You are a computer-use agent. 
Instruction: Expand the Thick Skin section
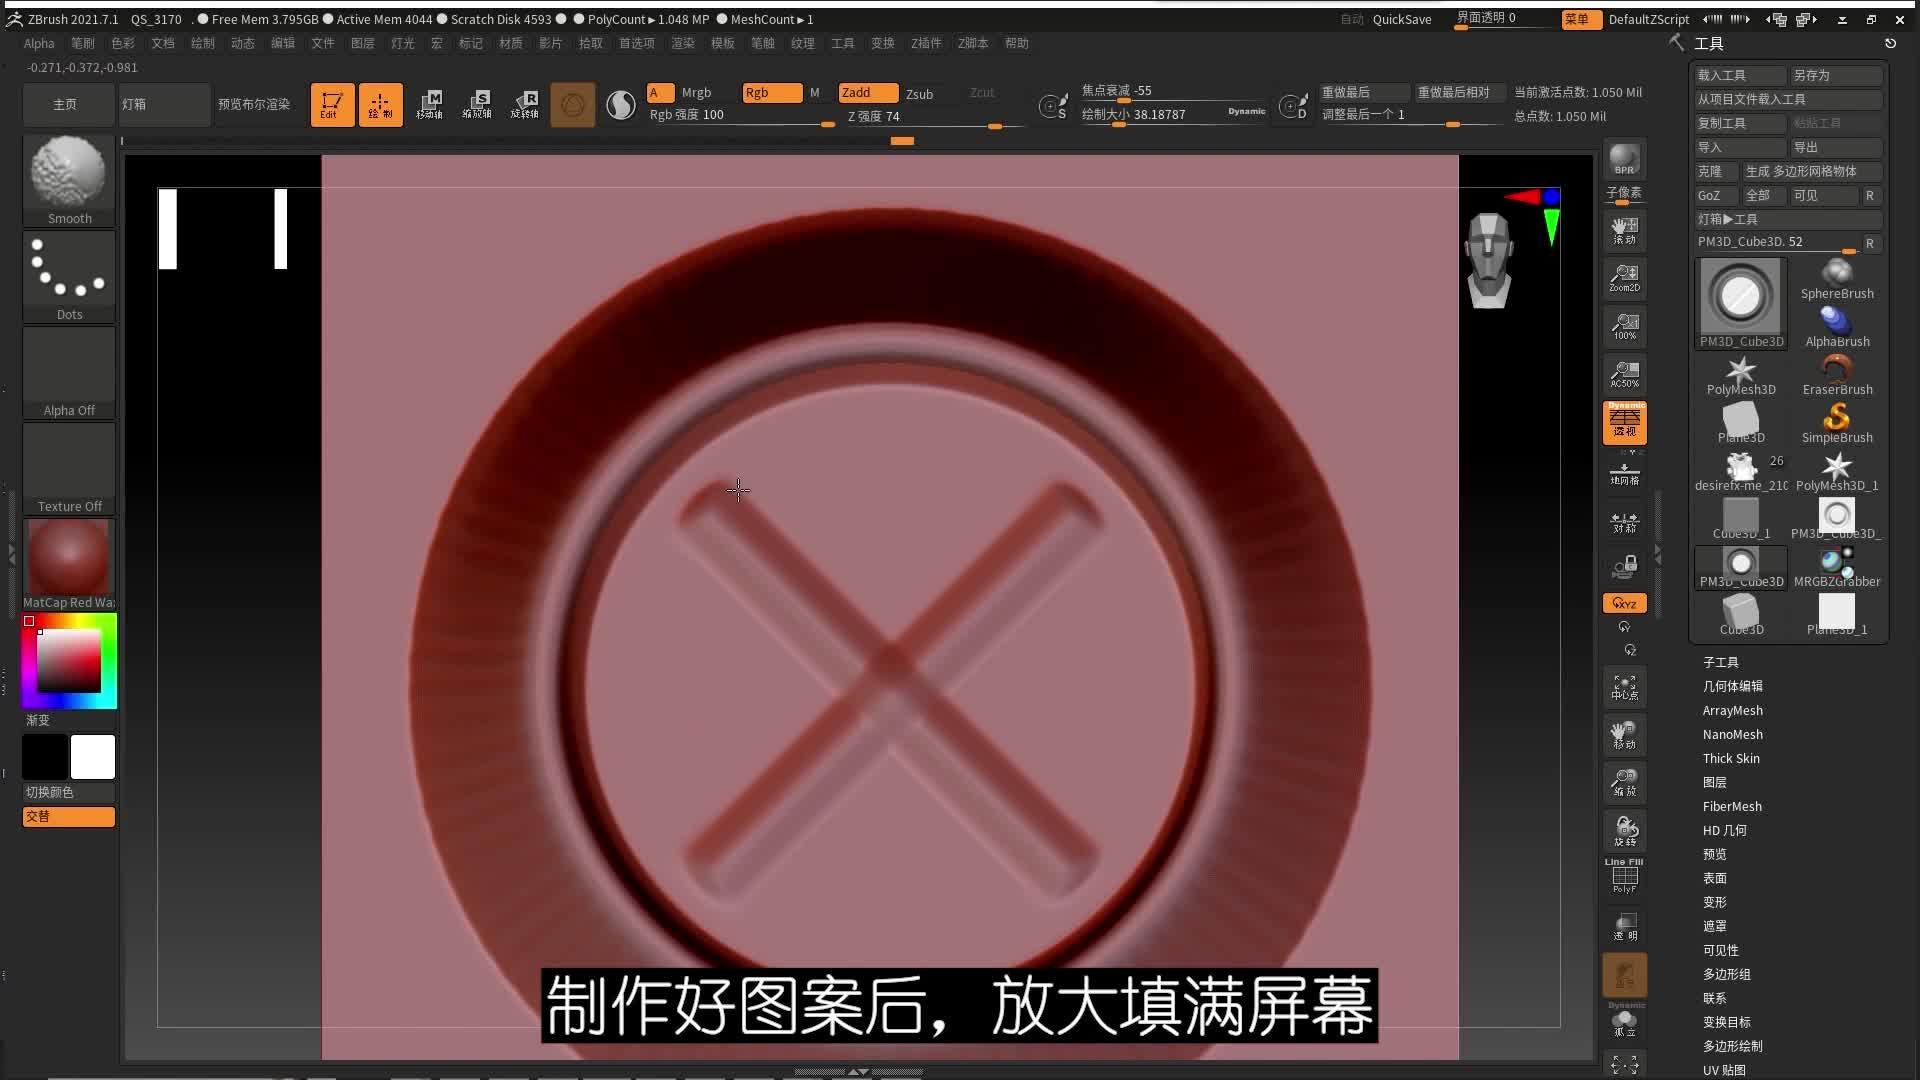[x=1731, y=758]
